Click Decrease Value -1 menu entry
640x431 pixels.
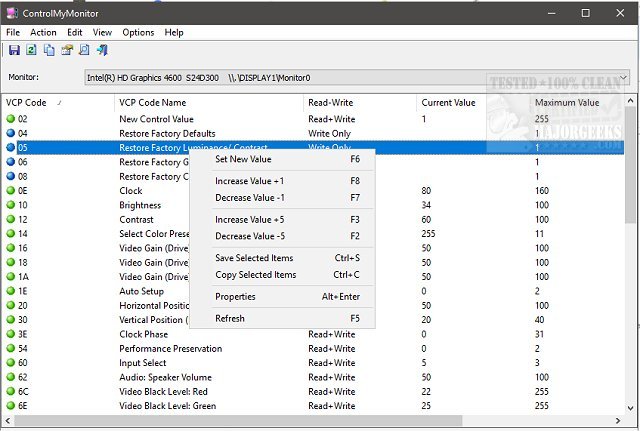(250, 197)
